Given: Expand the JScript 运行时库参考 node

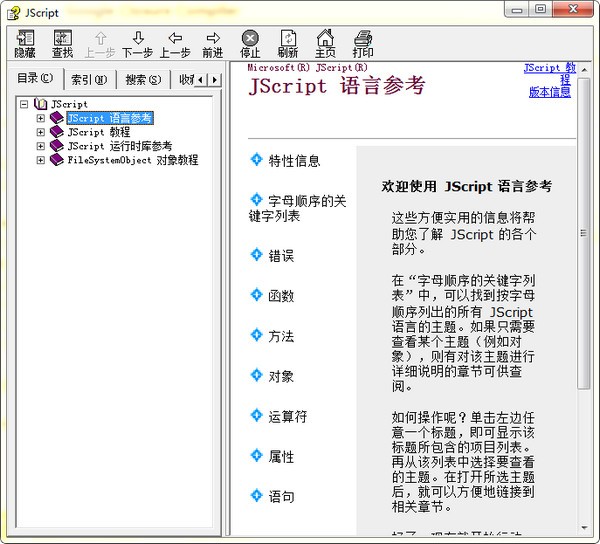Looking at the screenshot, I should click(x=40, y=146).
